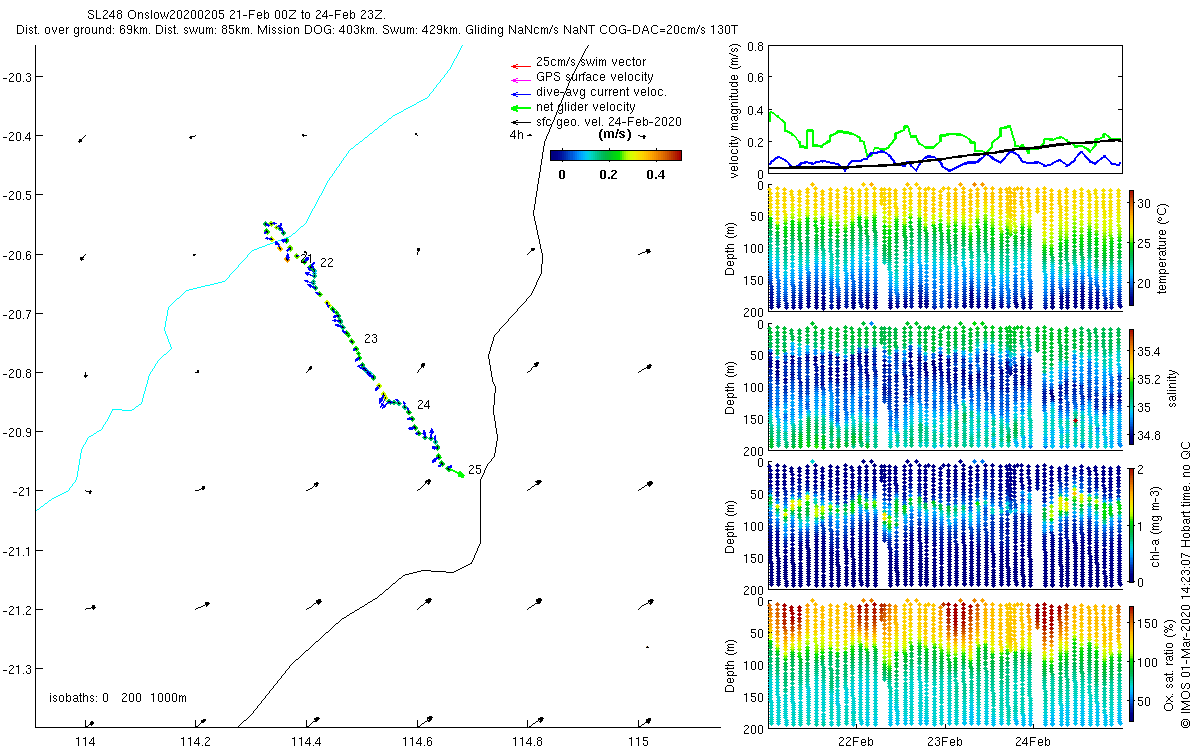
Task: Click the green net glider velocity marker
Action: pyautogui.click(x=517, y=108)
